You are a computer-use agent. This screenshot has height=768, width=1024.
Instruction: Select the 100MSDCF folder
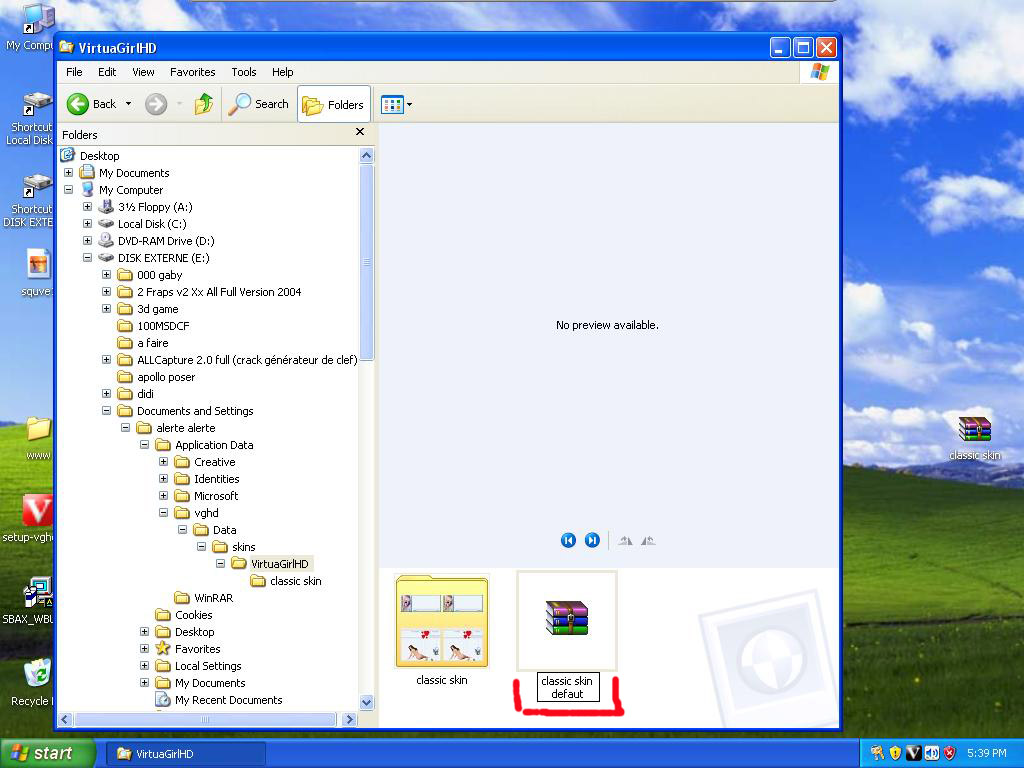pyautogui.click(x=163, y=326)
